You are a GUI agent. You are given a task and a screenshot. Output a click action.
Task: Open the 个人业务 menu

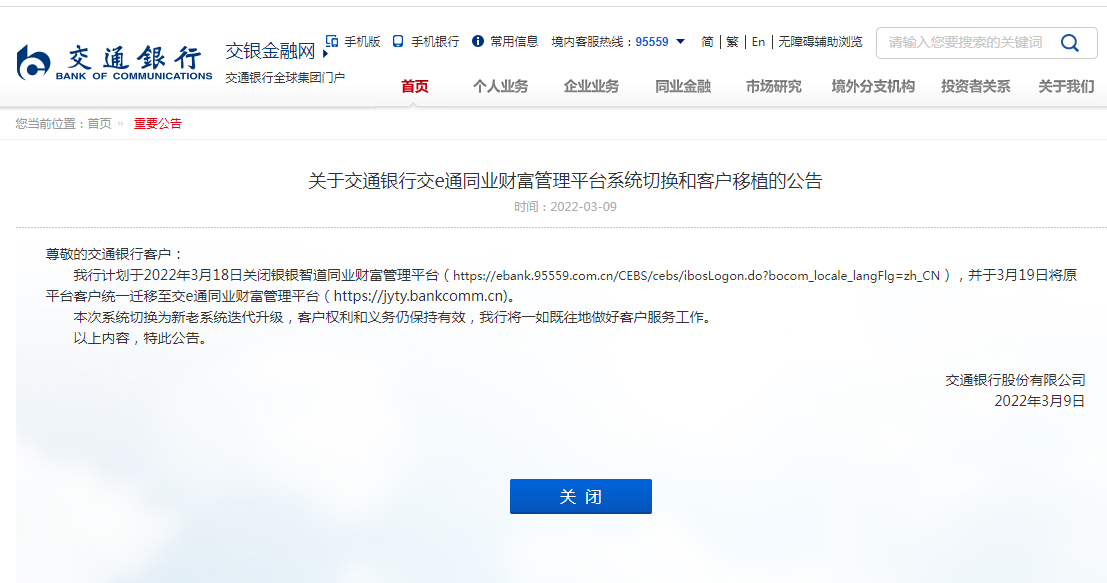501,86
